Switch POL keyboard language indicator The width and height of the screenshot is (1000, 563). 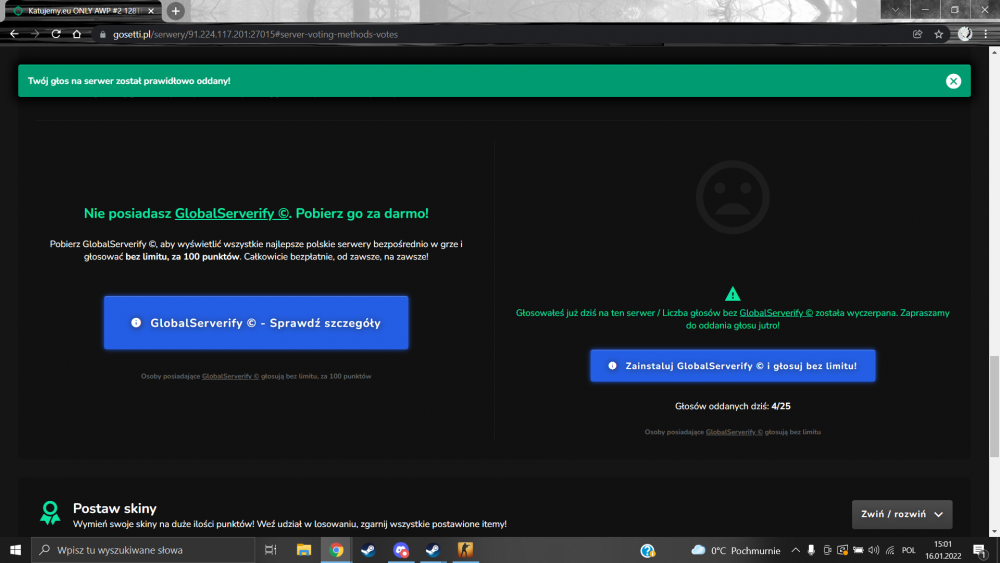909,550
